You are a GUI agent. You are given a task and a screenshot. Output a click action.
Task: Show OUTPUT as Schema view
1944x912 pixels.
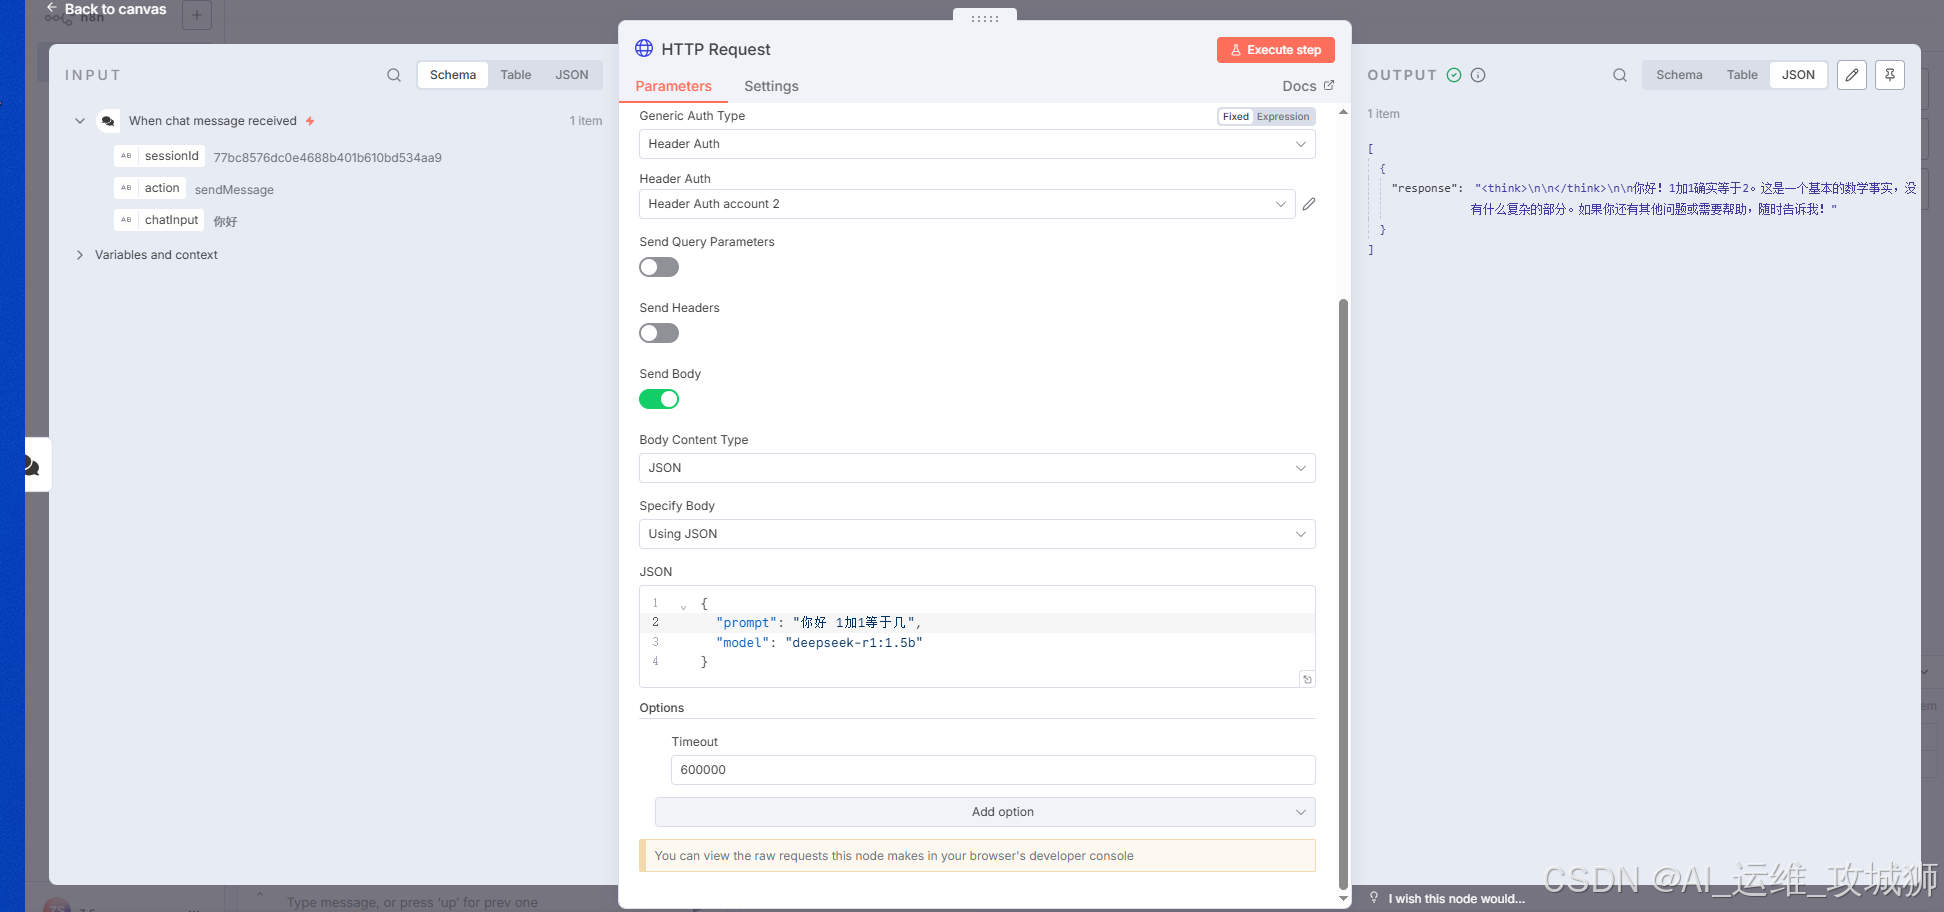click(1679, 75)
